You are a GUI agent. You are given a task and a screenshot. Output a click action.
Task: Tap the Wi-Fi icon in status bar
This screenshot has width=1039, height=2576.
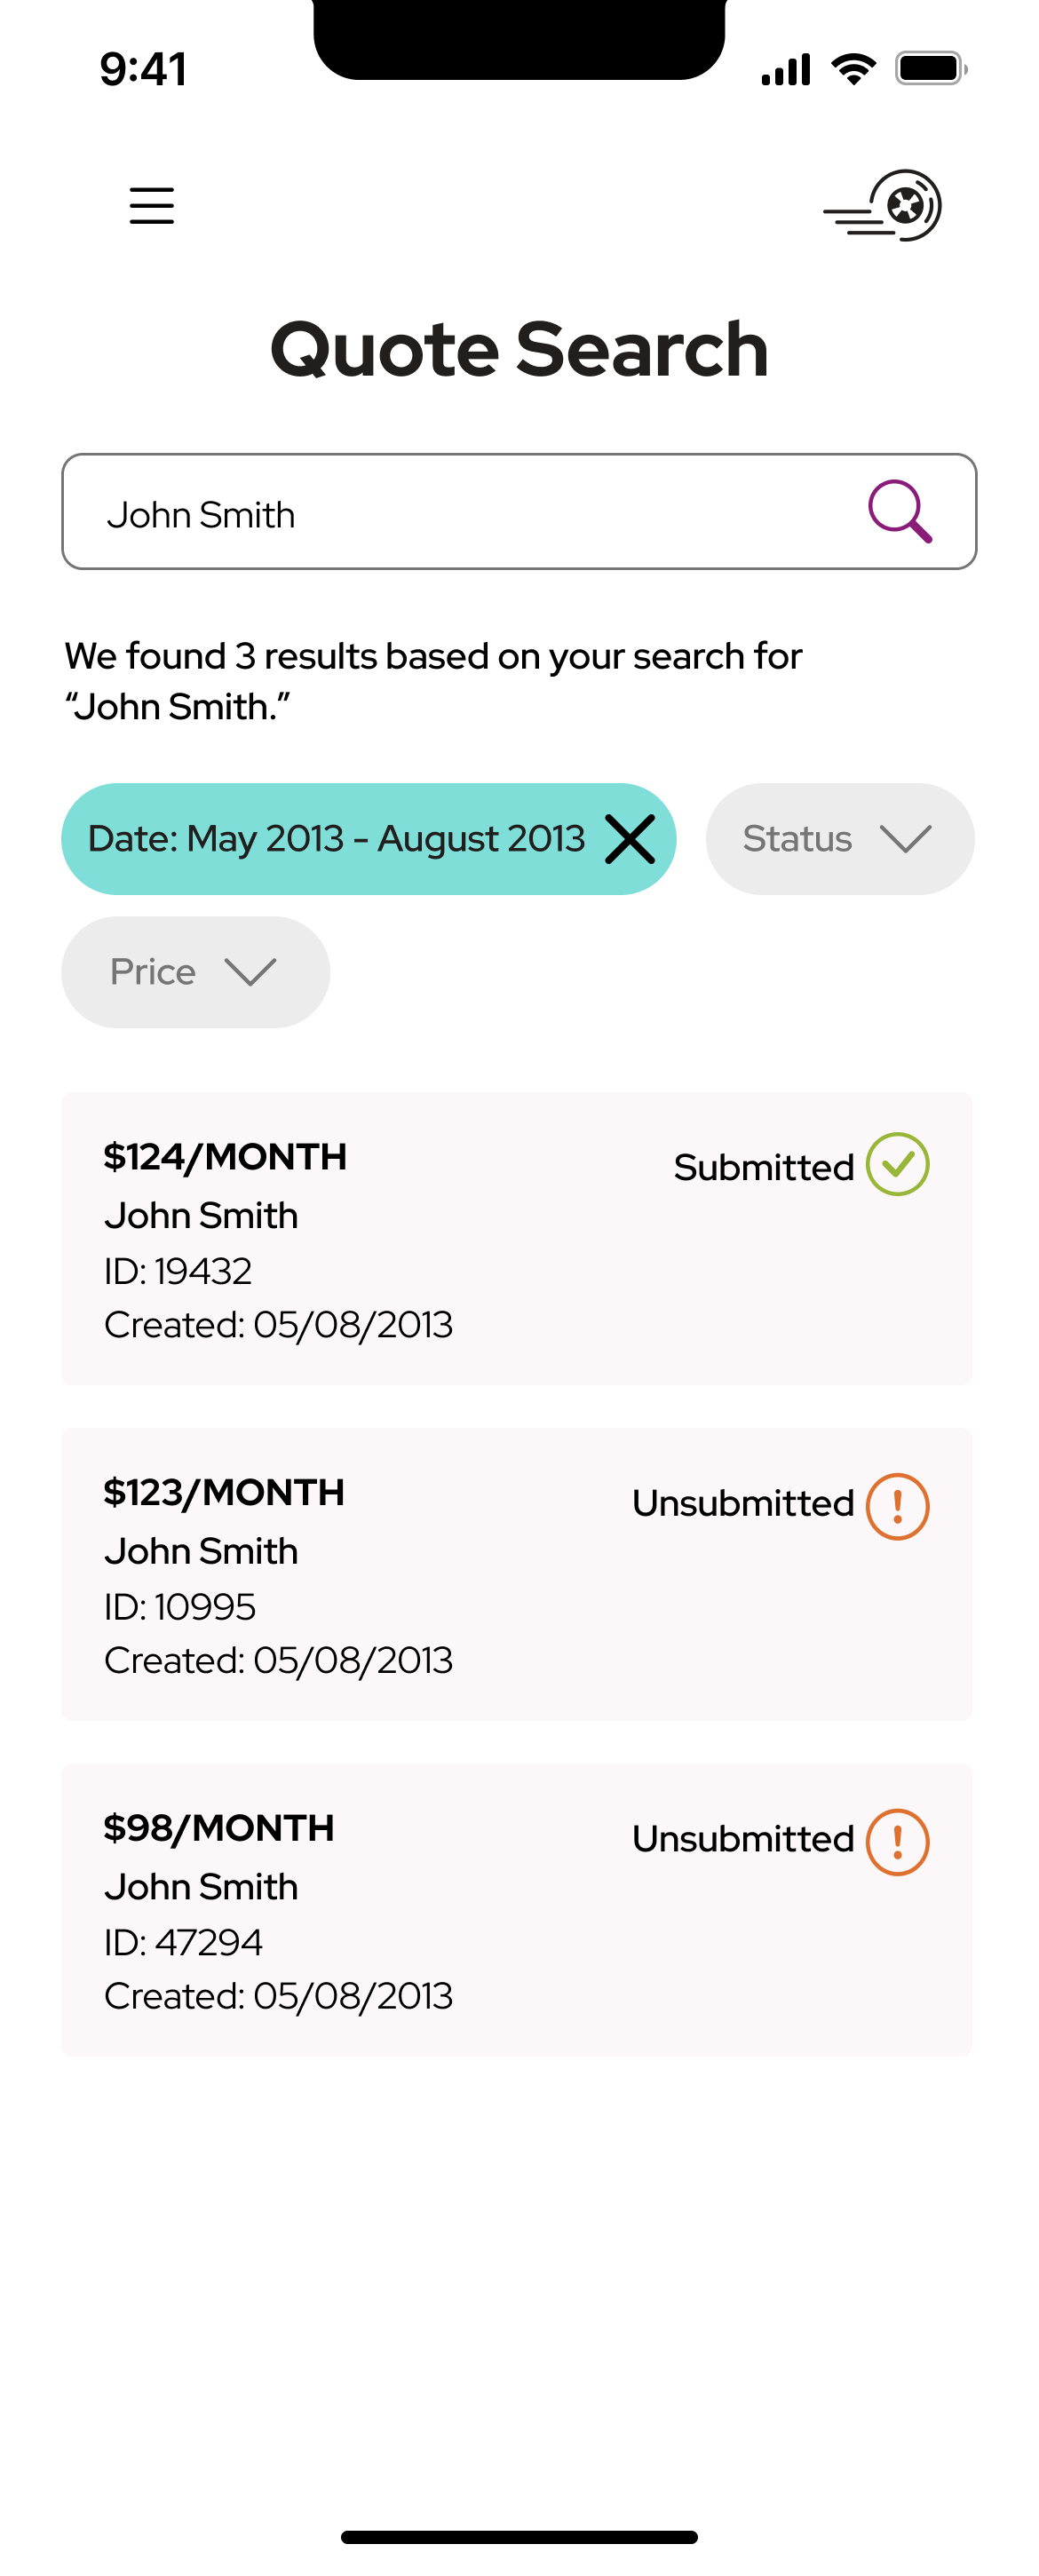point(854,69)
